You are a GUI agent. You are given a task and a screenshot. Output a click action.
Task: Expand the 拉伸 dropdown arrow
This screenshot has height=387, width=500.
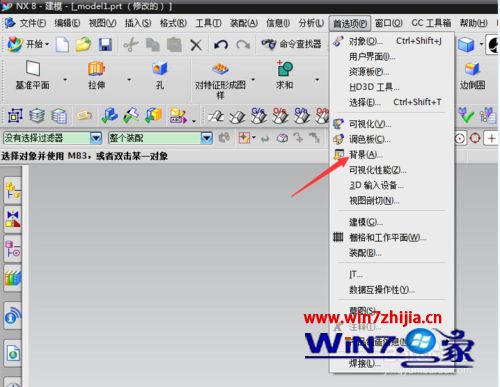point(129,80)
